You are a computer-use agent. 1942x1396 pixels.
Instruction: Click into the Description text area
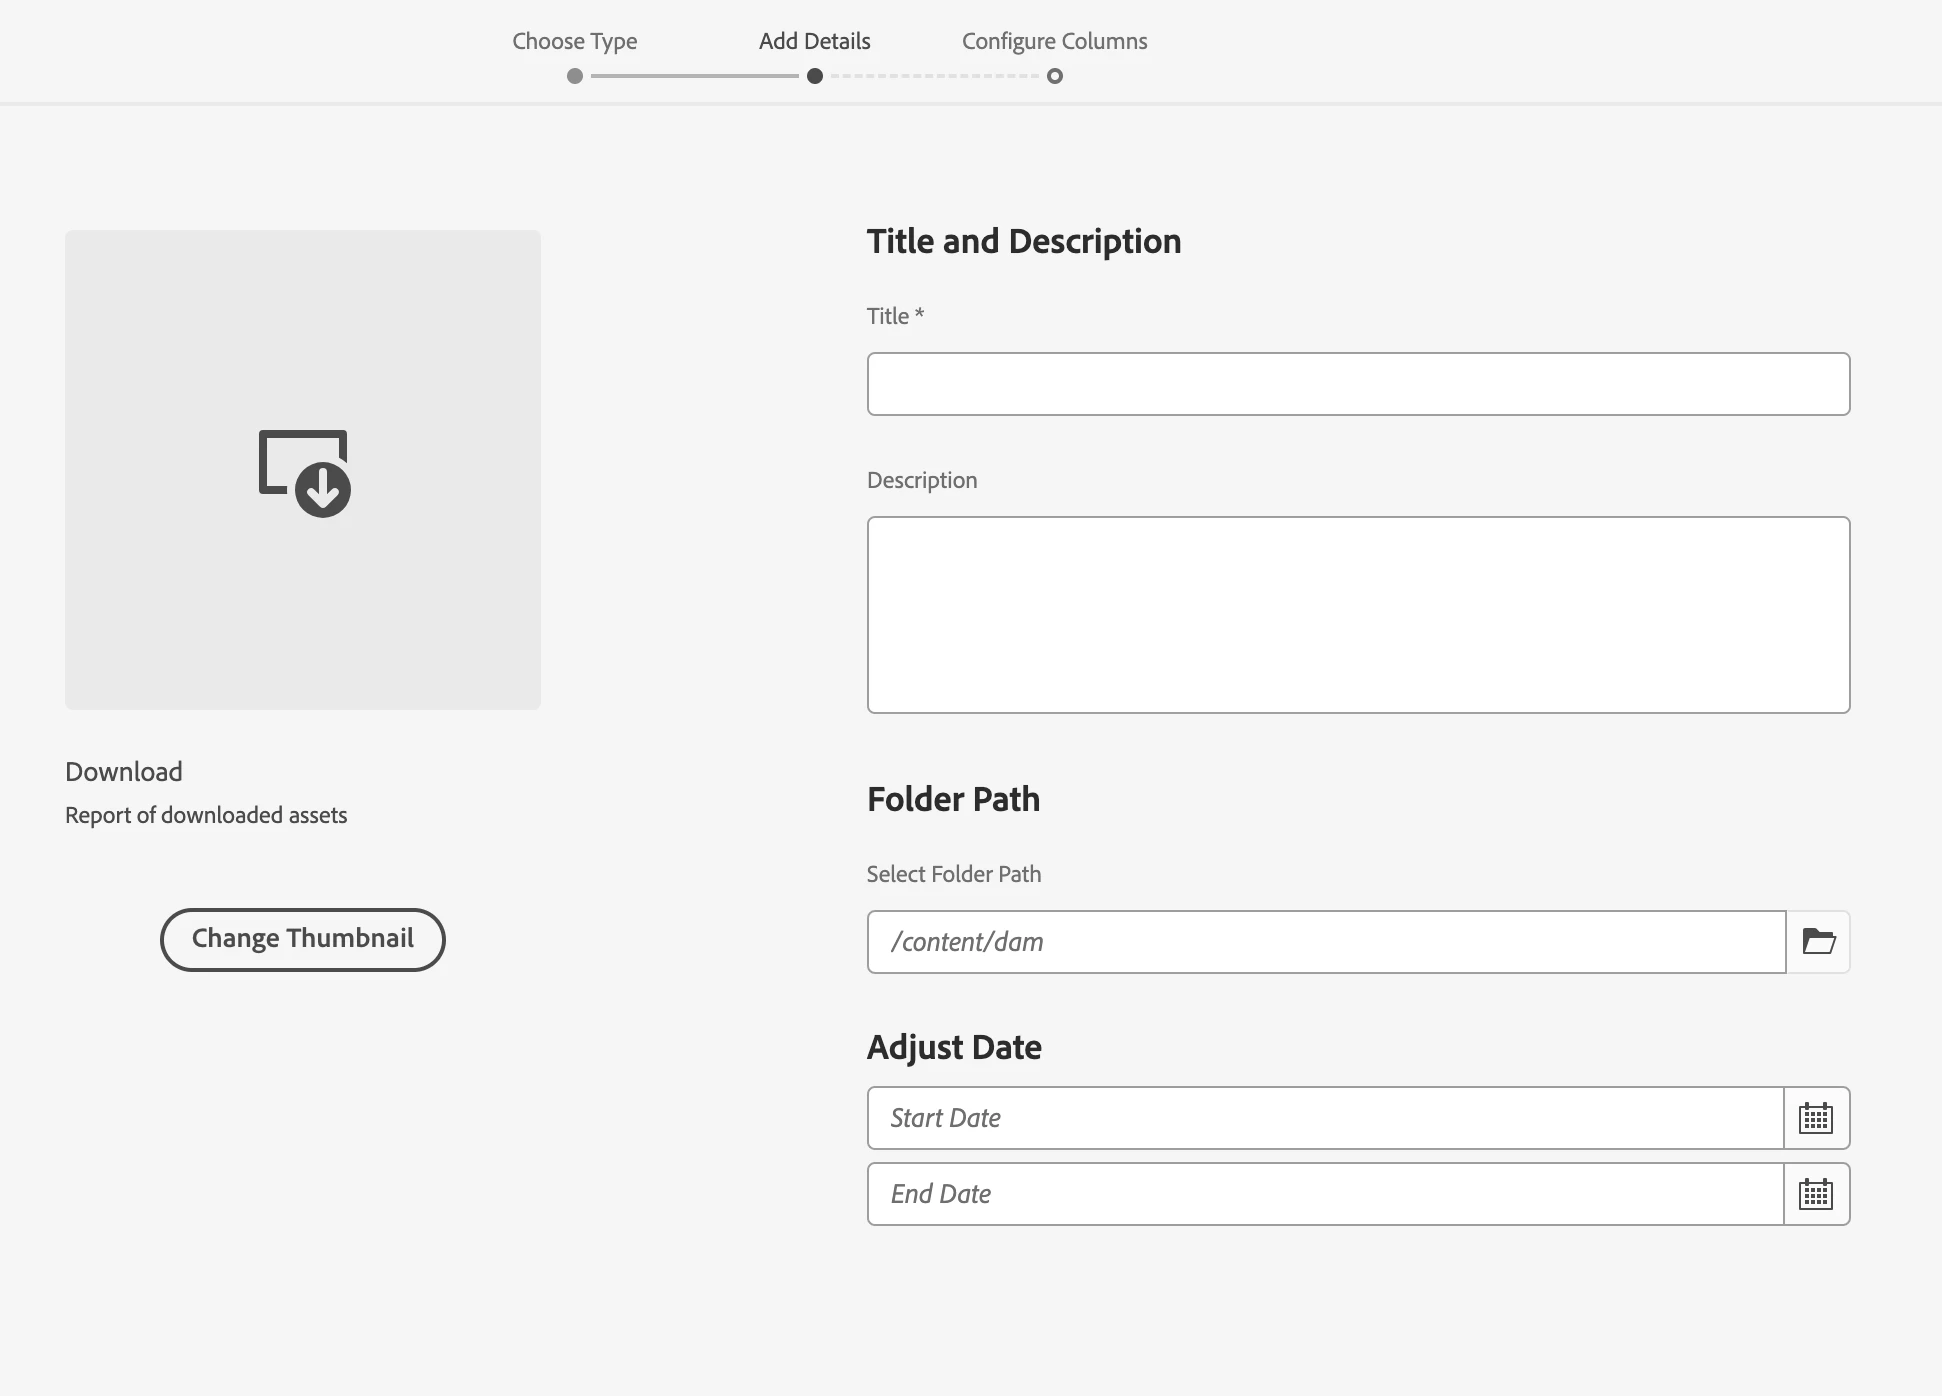[1358, 615]
